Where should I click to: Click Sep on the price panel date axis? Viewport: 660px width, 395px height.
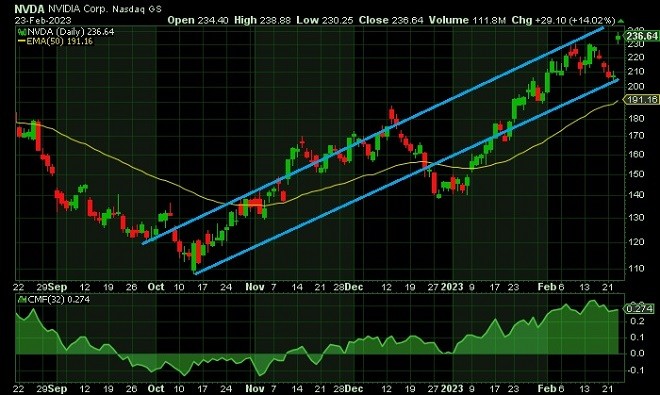58,287
